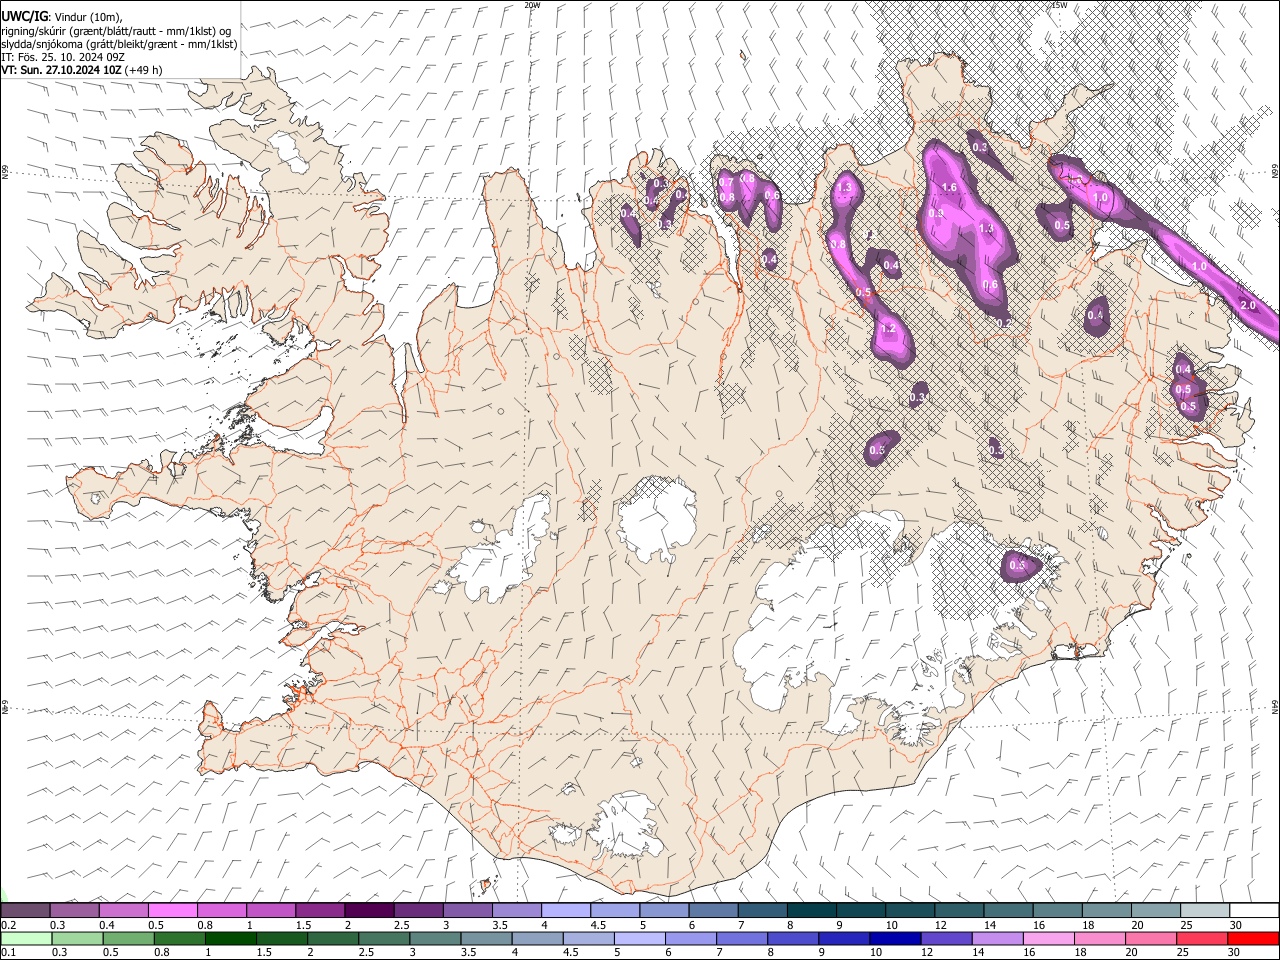The width and height of the screenshot is (1280, 960).
Task: Pick the darkest purple 2 swatch in upper legend
Action: 368,911
